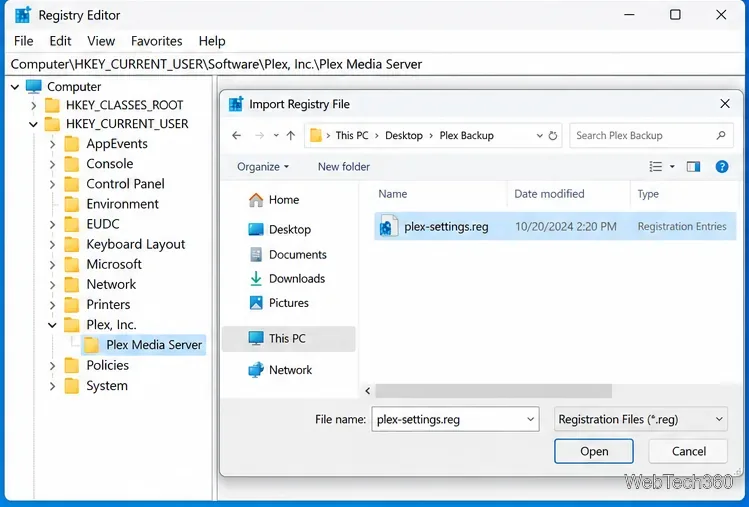Select the Keyboard Layout key
Screen dimensions: 749x507
(124, 244)
